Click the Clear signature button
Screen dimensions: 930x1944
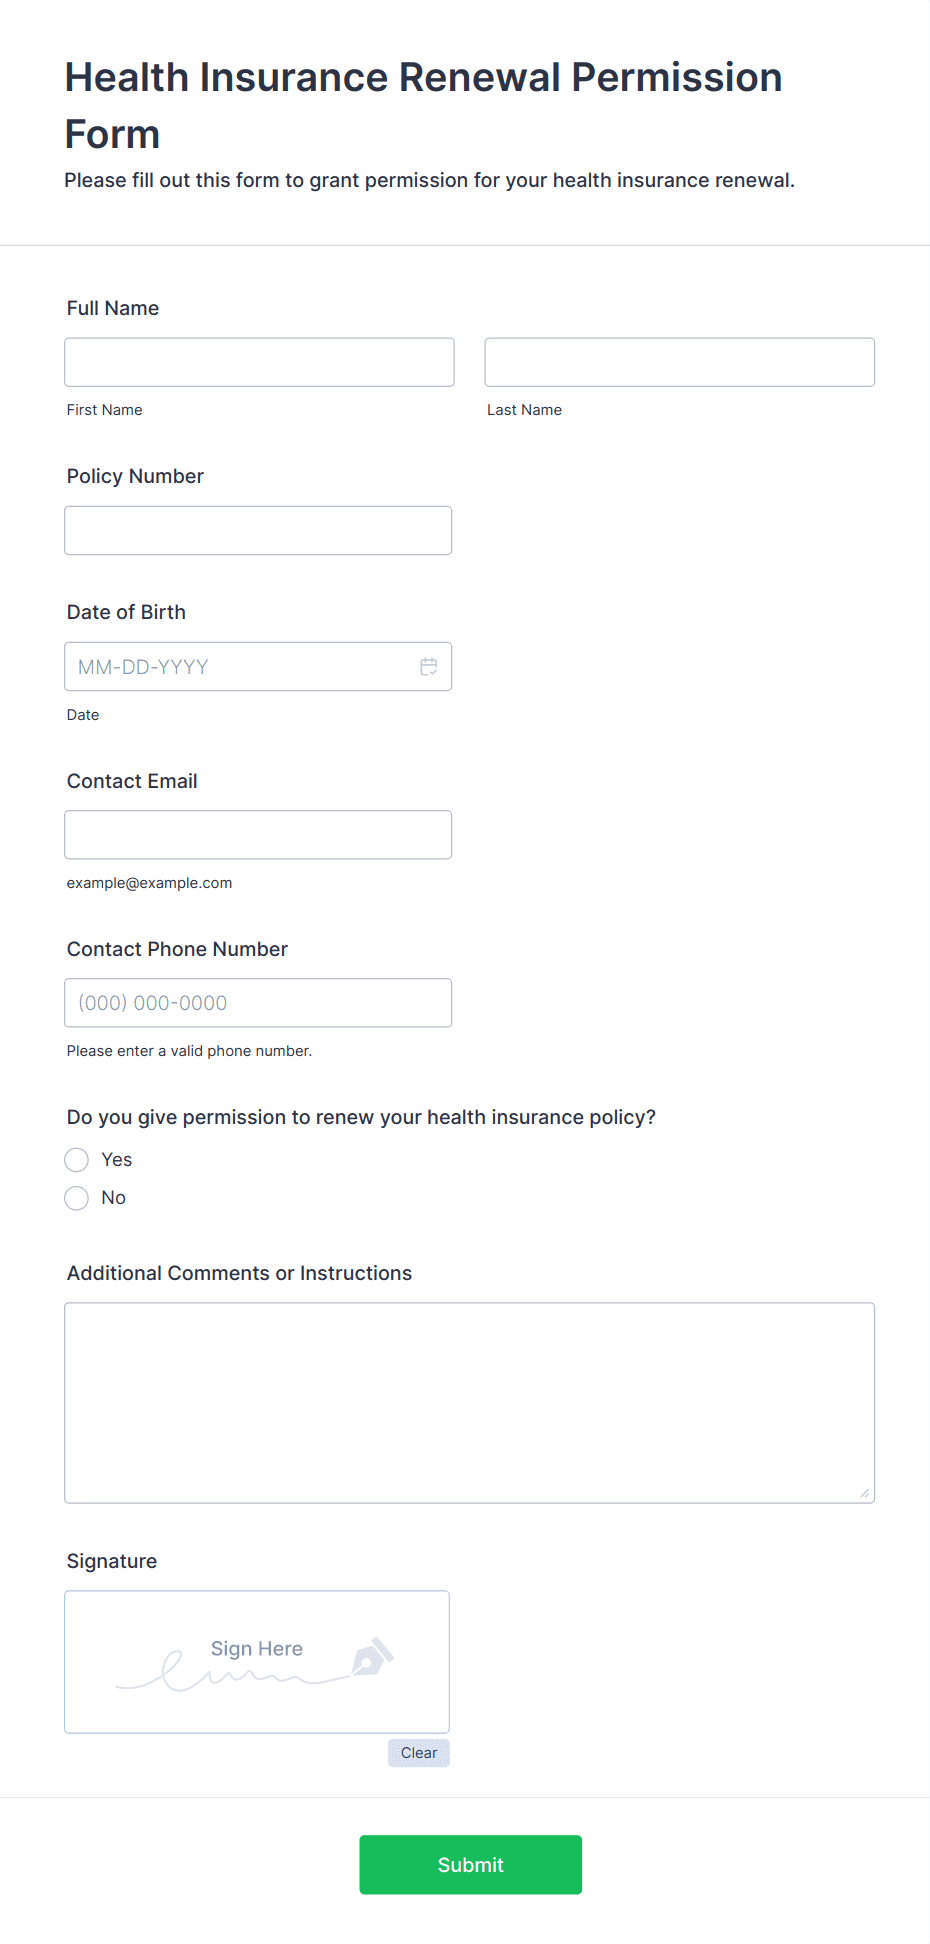click(x=419, y=1753)
